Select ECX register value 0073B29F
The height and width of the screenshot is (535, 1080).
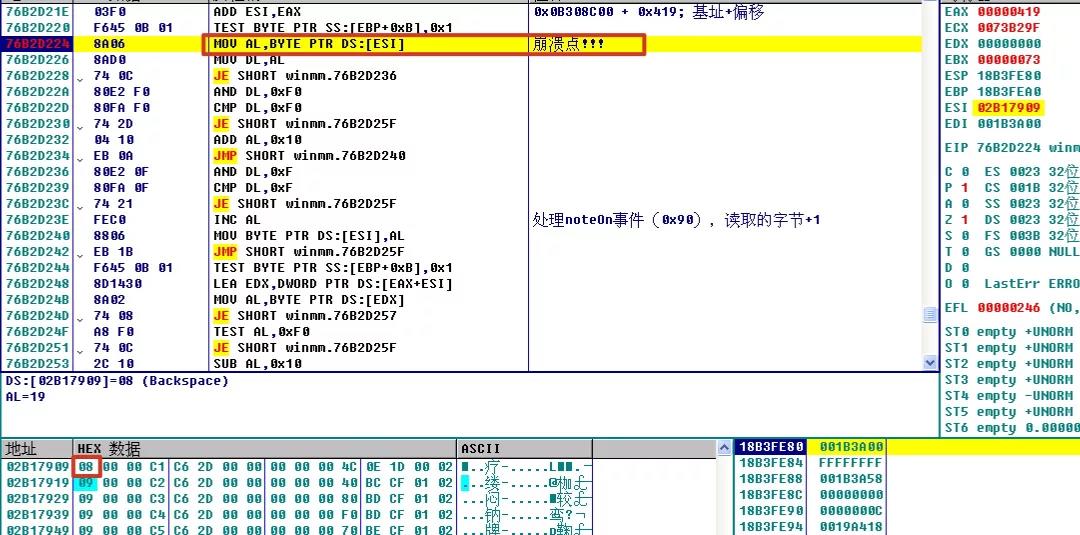[1009, 28]
